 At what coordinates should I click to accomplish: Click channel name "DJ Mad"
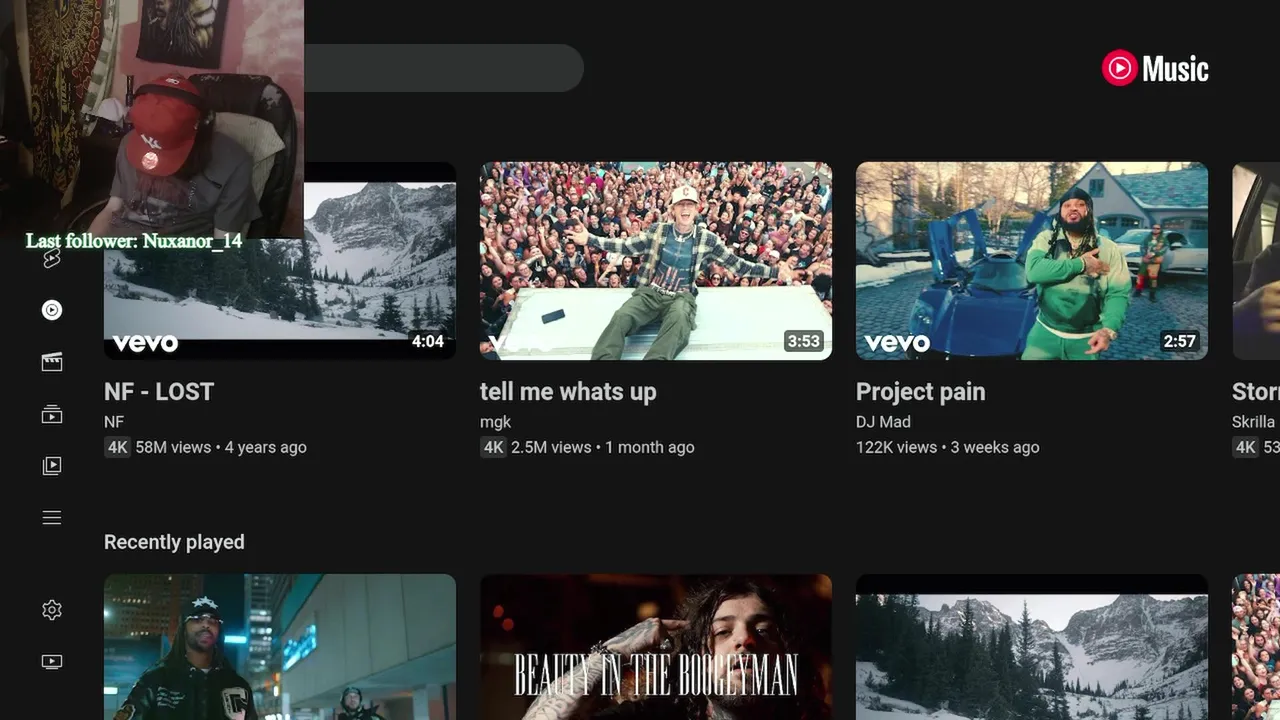coord(883,422)
